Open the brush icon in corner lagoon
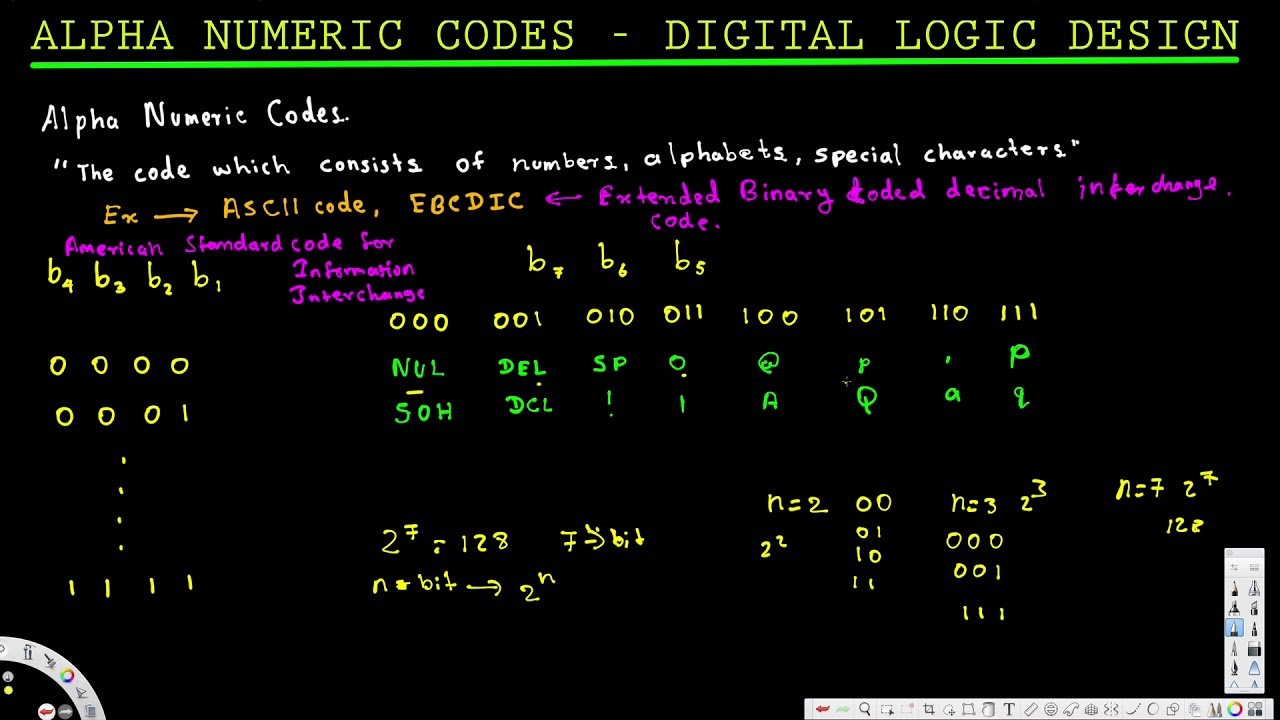The width and height of the screenshot is (1280, 720). pyautogui.click(x=51, y=661)
